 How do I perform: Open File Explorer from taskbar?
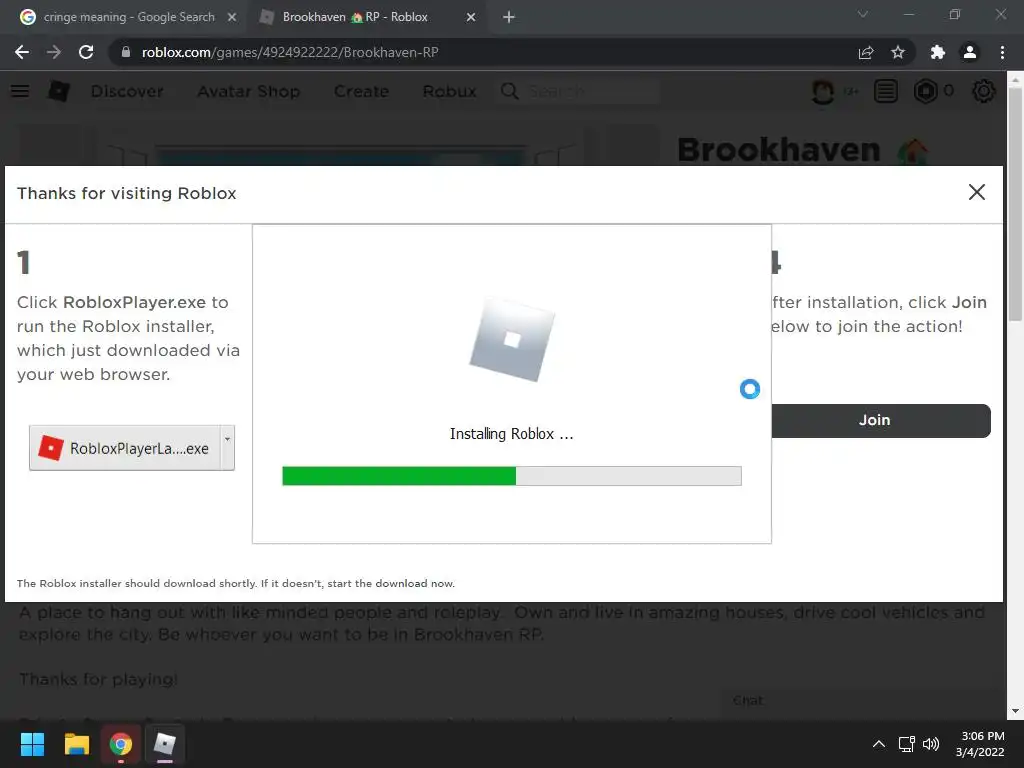[76, 744]
